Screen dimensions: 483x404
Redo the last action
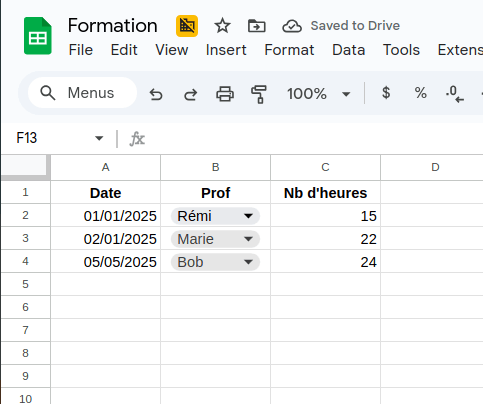(x=191, y=94)
